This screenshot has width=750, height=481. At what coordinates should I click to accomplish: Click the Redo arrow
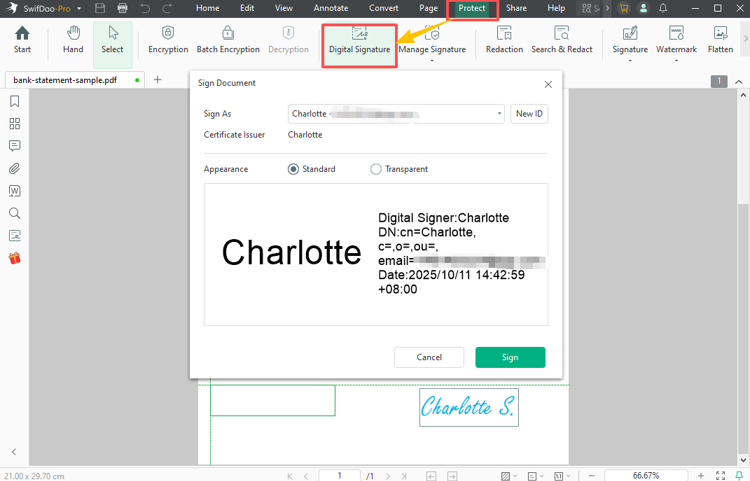(167, 8)
